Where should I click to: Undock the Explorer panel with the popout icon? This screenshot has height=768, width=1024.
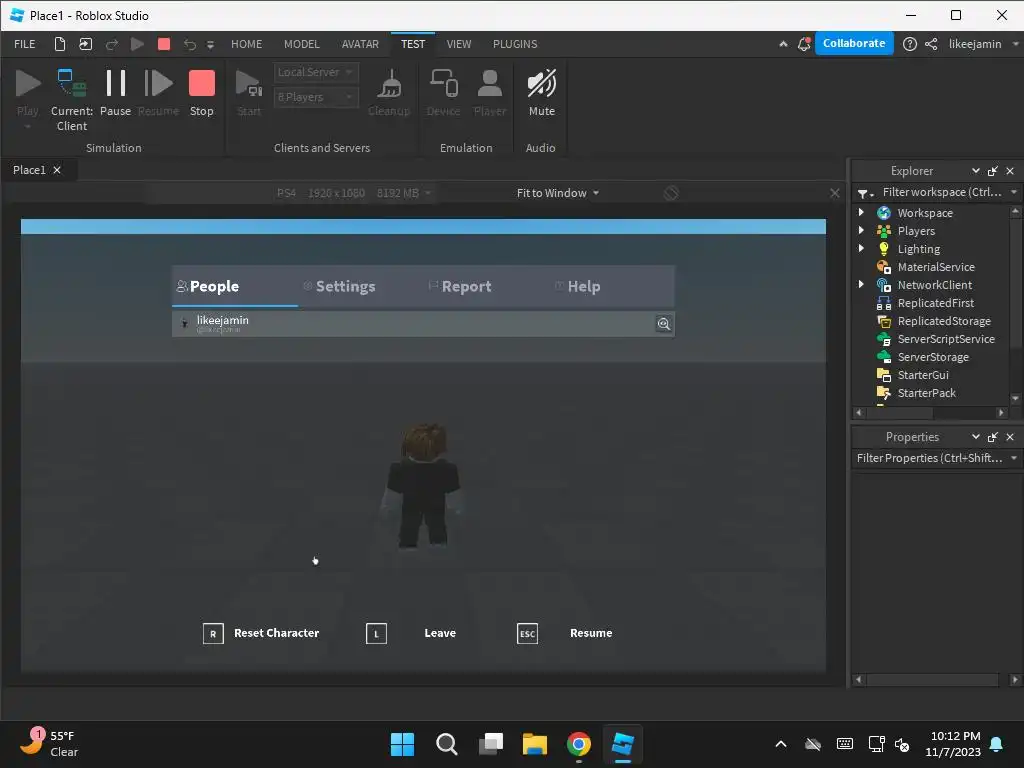click(x=993, y=171)
